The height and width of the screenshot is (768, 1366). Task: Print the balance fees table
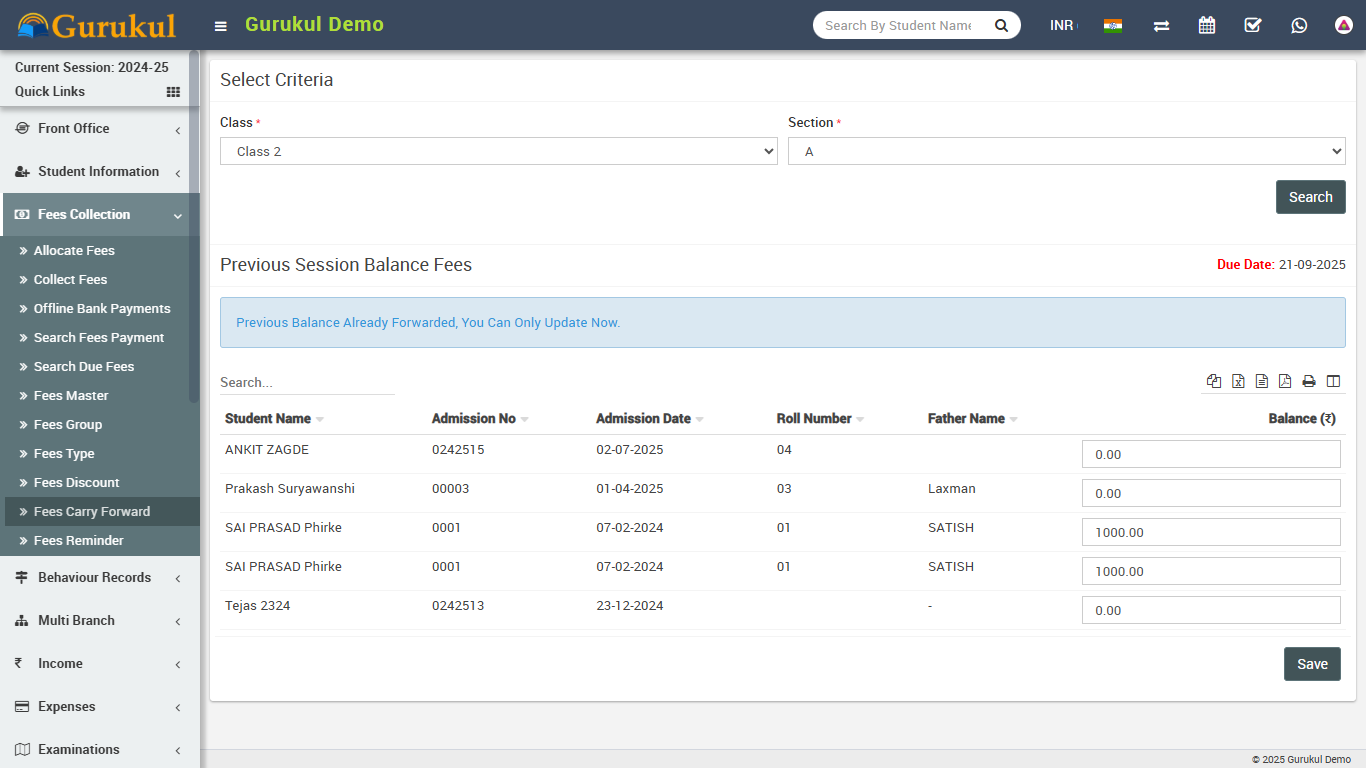1309,381
